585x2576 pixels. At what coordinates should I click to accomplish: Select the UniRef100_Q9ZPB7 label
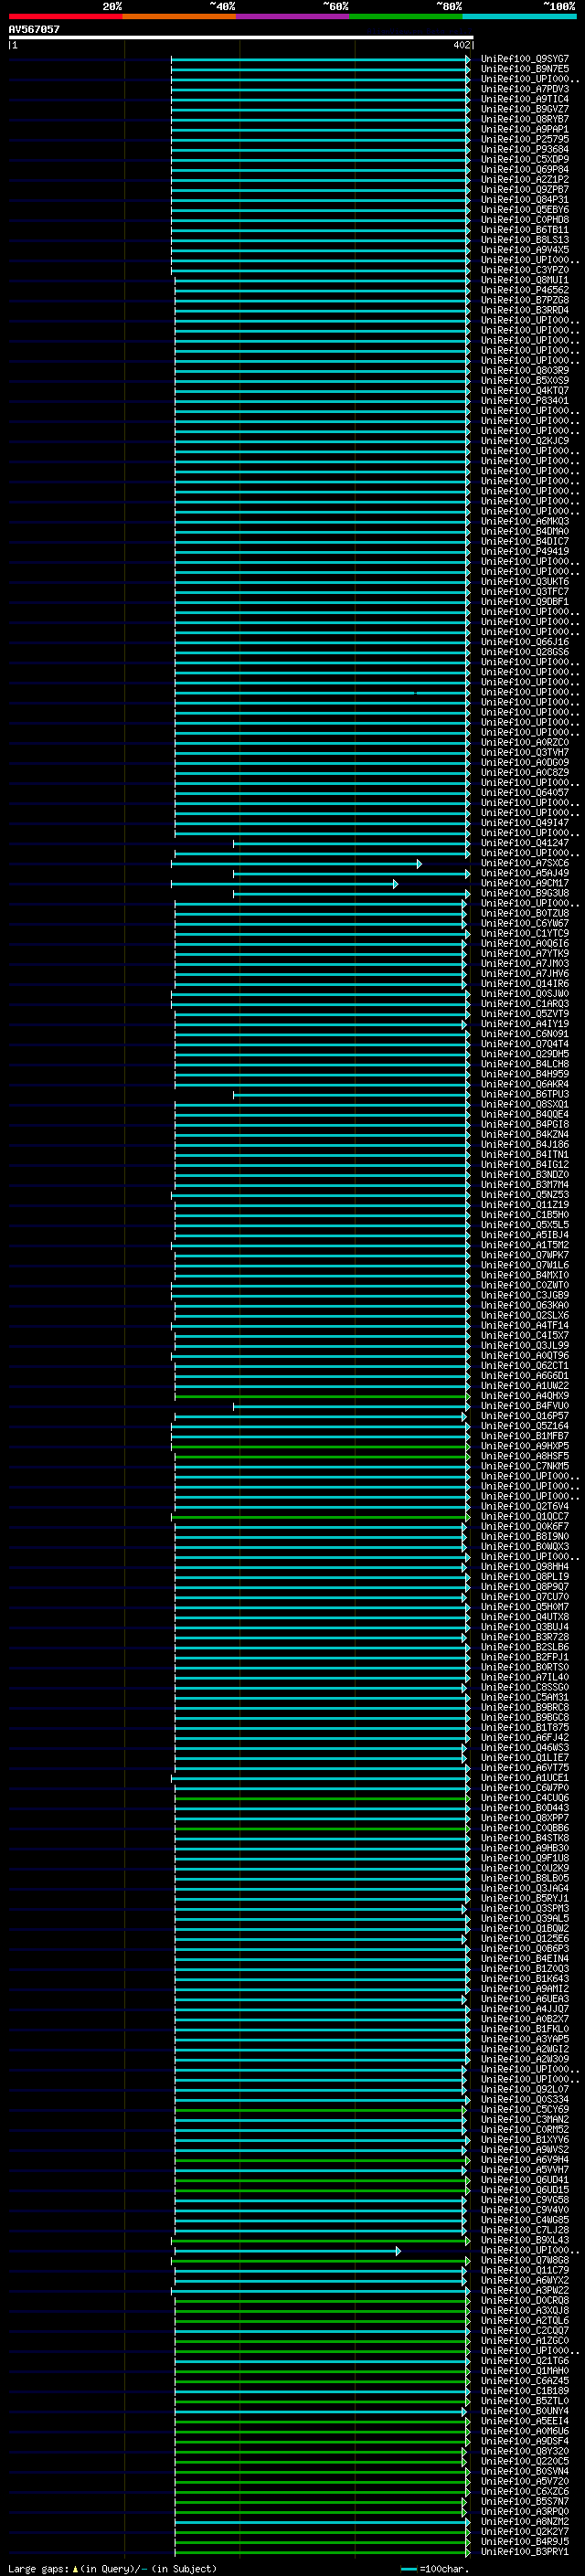coord(525,189)
